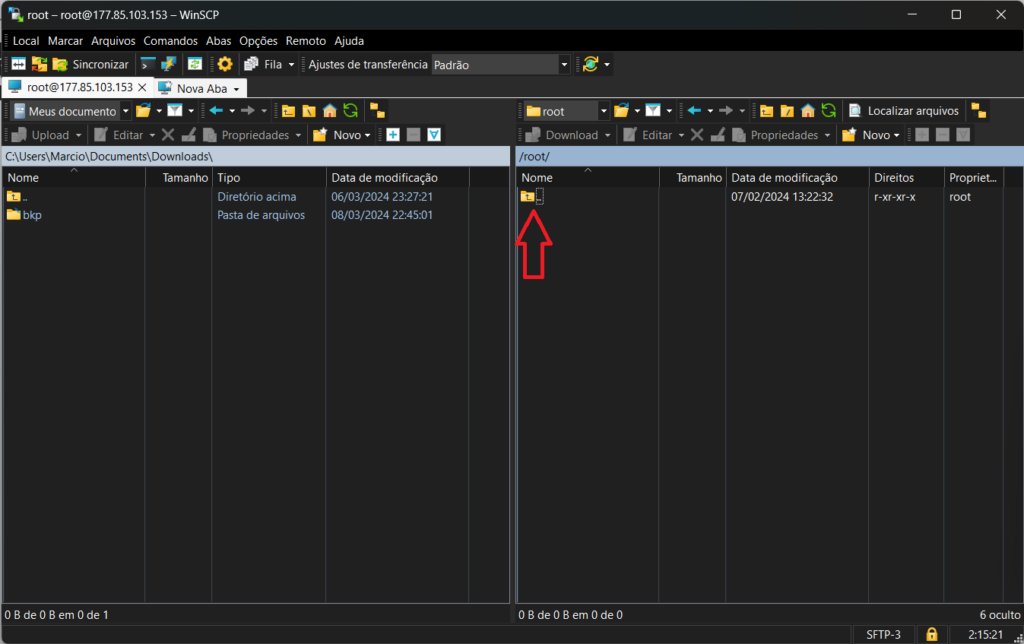The image size is (1024, 644).
Task: Open the terminal console icon
Action: [x=148, y=64]
